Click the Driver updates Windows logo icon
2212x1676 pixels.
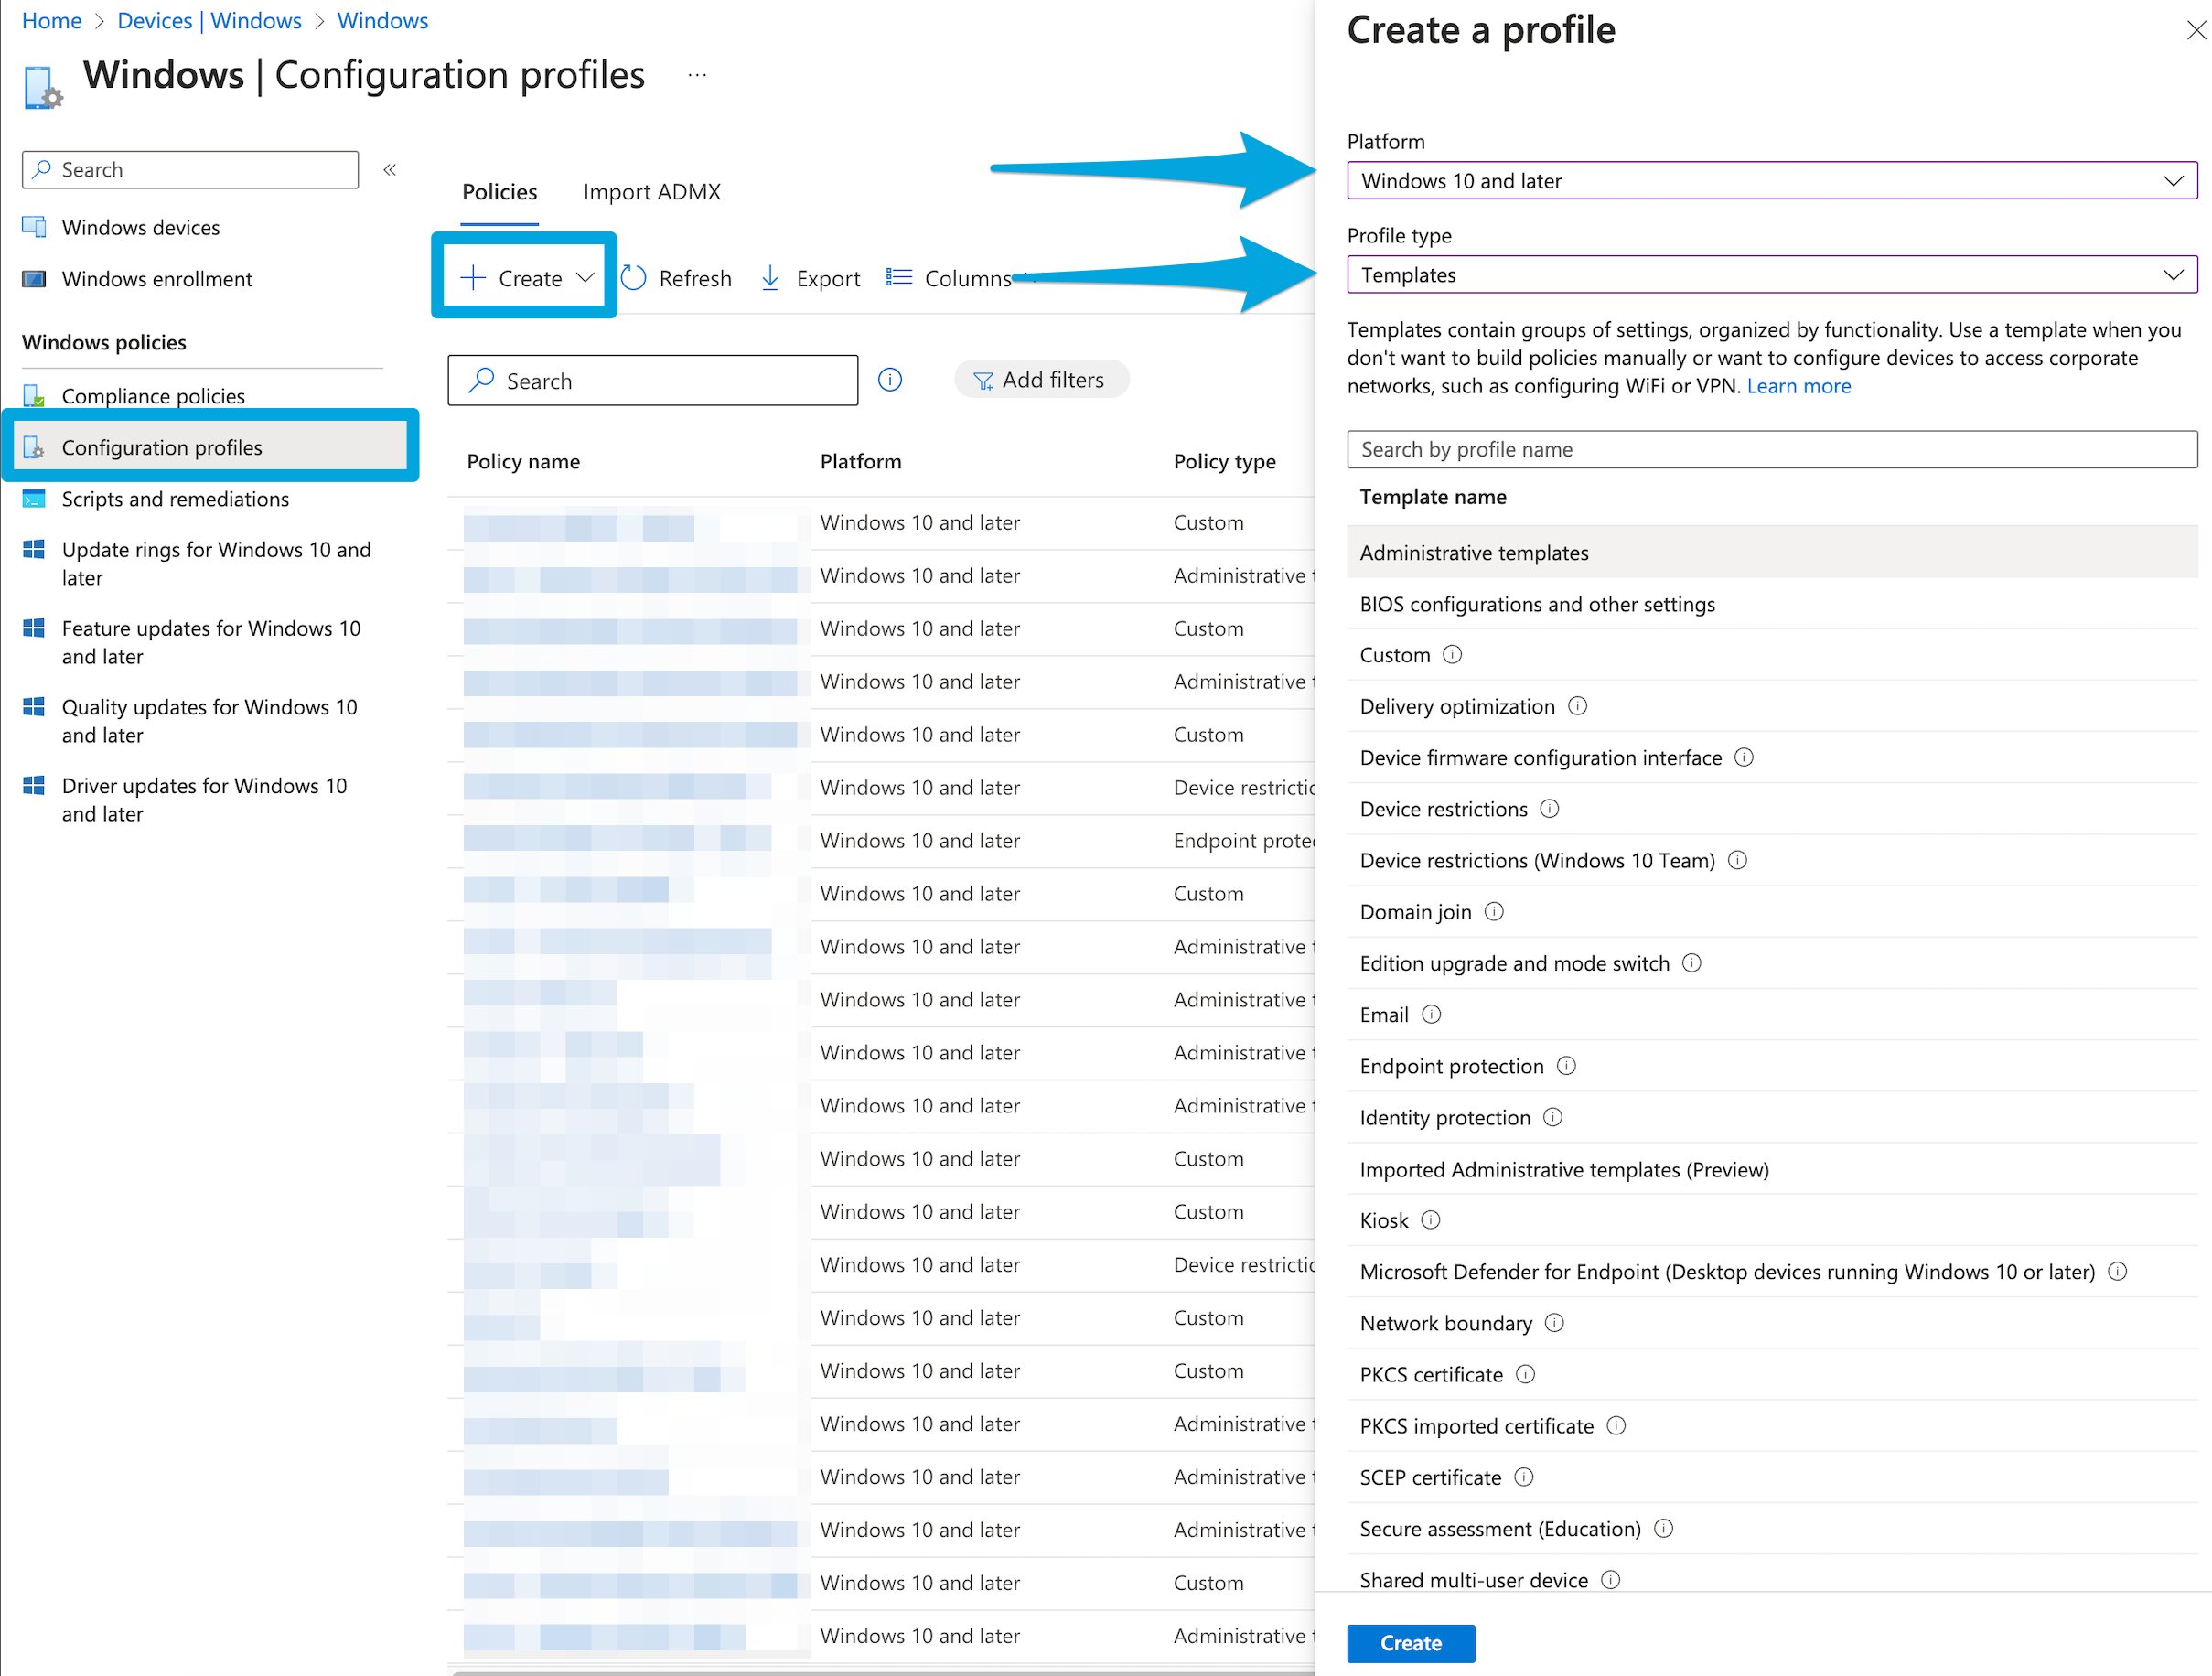(34, 786)
